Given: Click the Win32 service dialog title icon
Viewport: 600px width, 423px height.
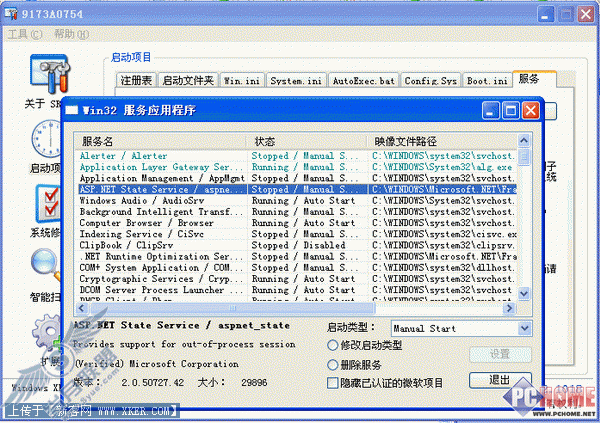Looking at the screenshot, I should point(72,110).
